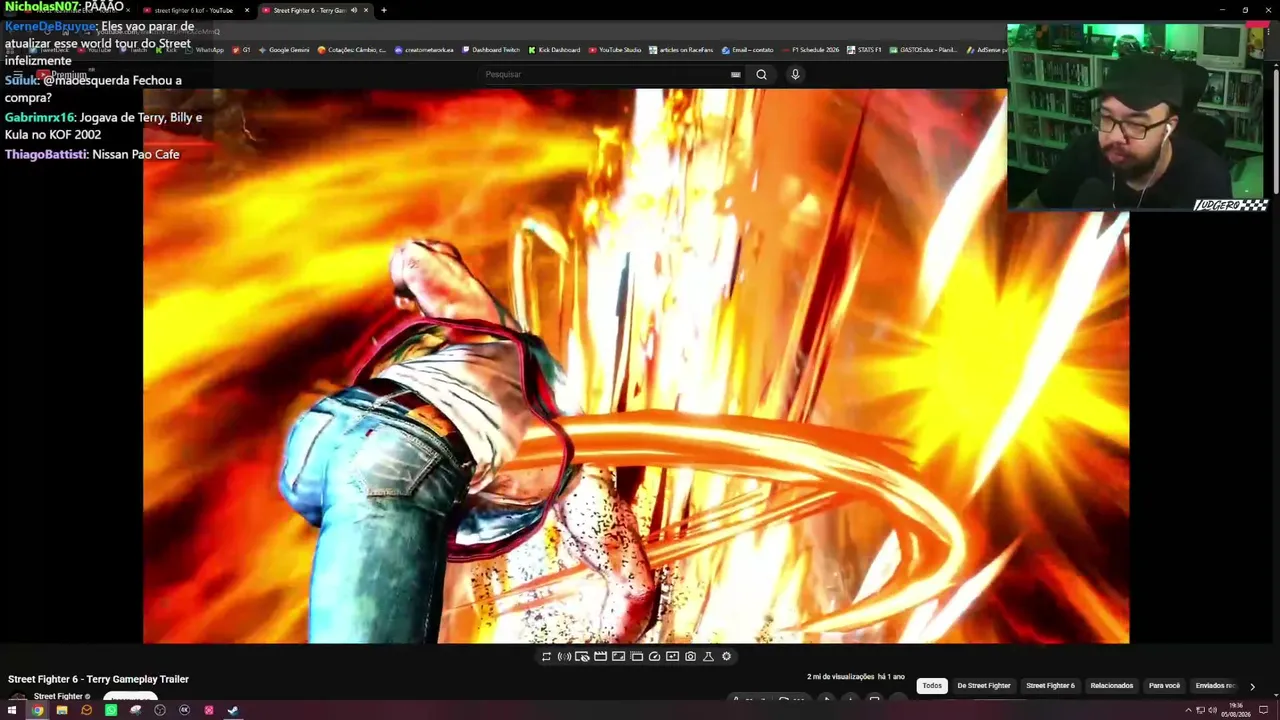Click the speed gauge icon in player toolbar

click(x=654, y=657)
